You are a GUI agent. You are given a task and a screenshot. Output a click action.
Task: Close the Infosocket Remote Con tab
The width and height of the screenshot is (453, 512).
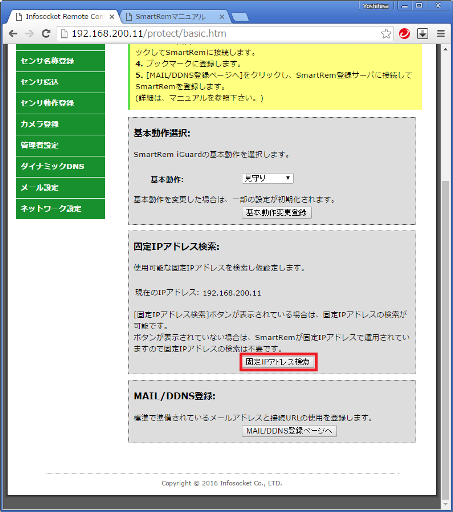[112, 17]
